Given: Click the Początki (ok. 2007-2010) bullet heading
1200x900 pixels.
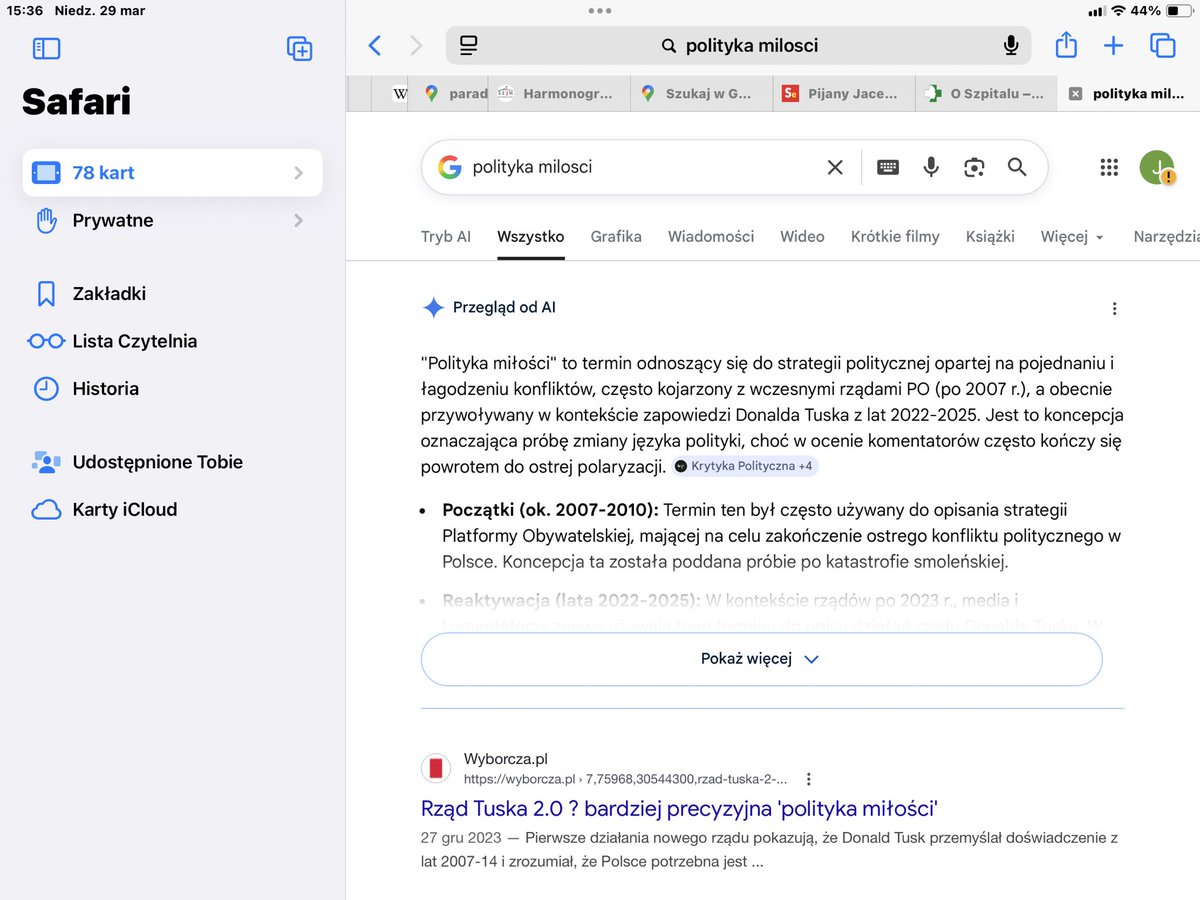Looking at the screenshot, I should click(550, 510).
